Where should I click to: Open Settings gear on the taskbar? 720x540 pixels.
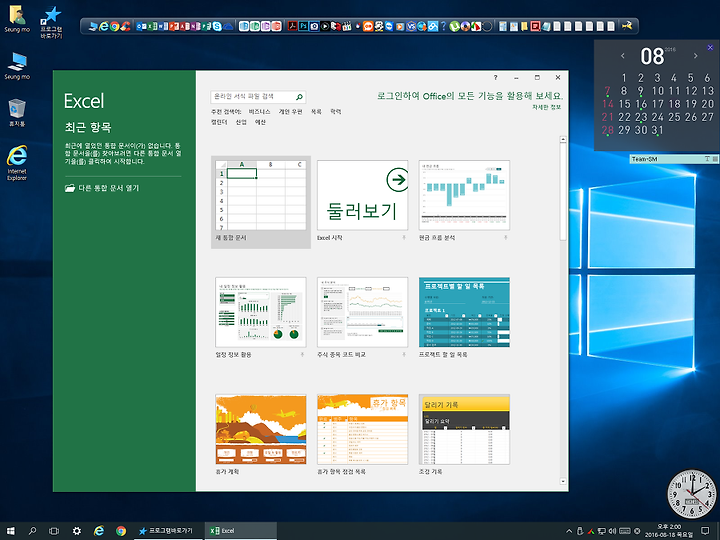(x=77, y=531)
